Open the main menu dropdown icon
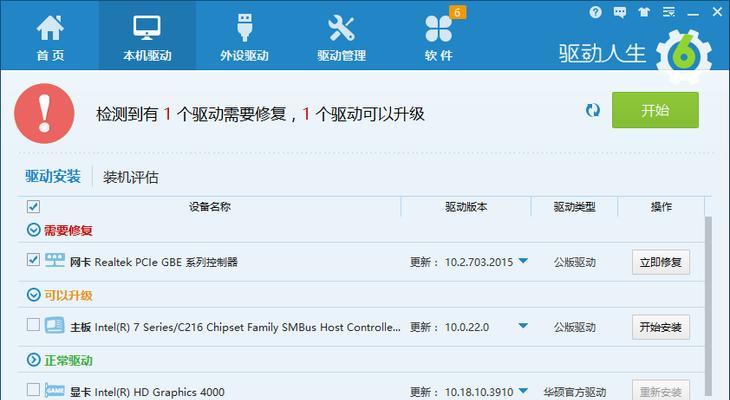The height and width of the screenshot is (400, 730). pyautogui.click(x=669, y=13)
